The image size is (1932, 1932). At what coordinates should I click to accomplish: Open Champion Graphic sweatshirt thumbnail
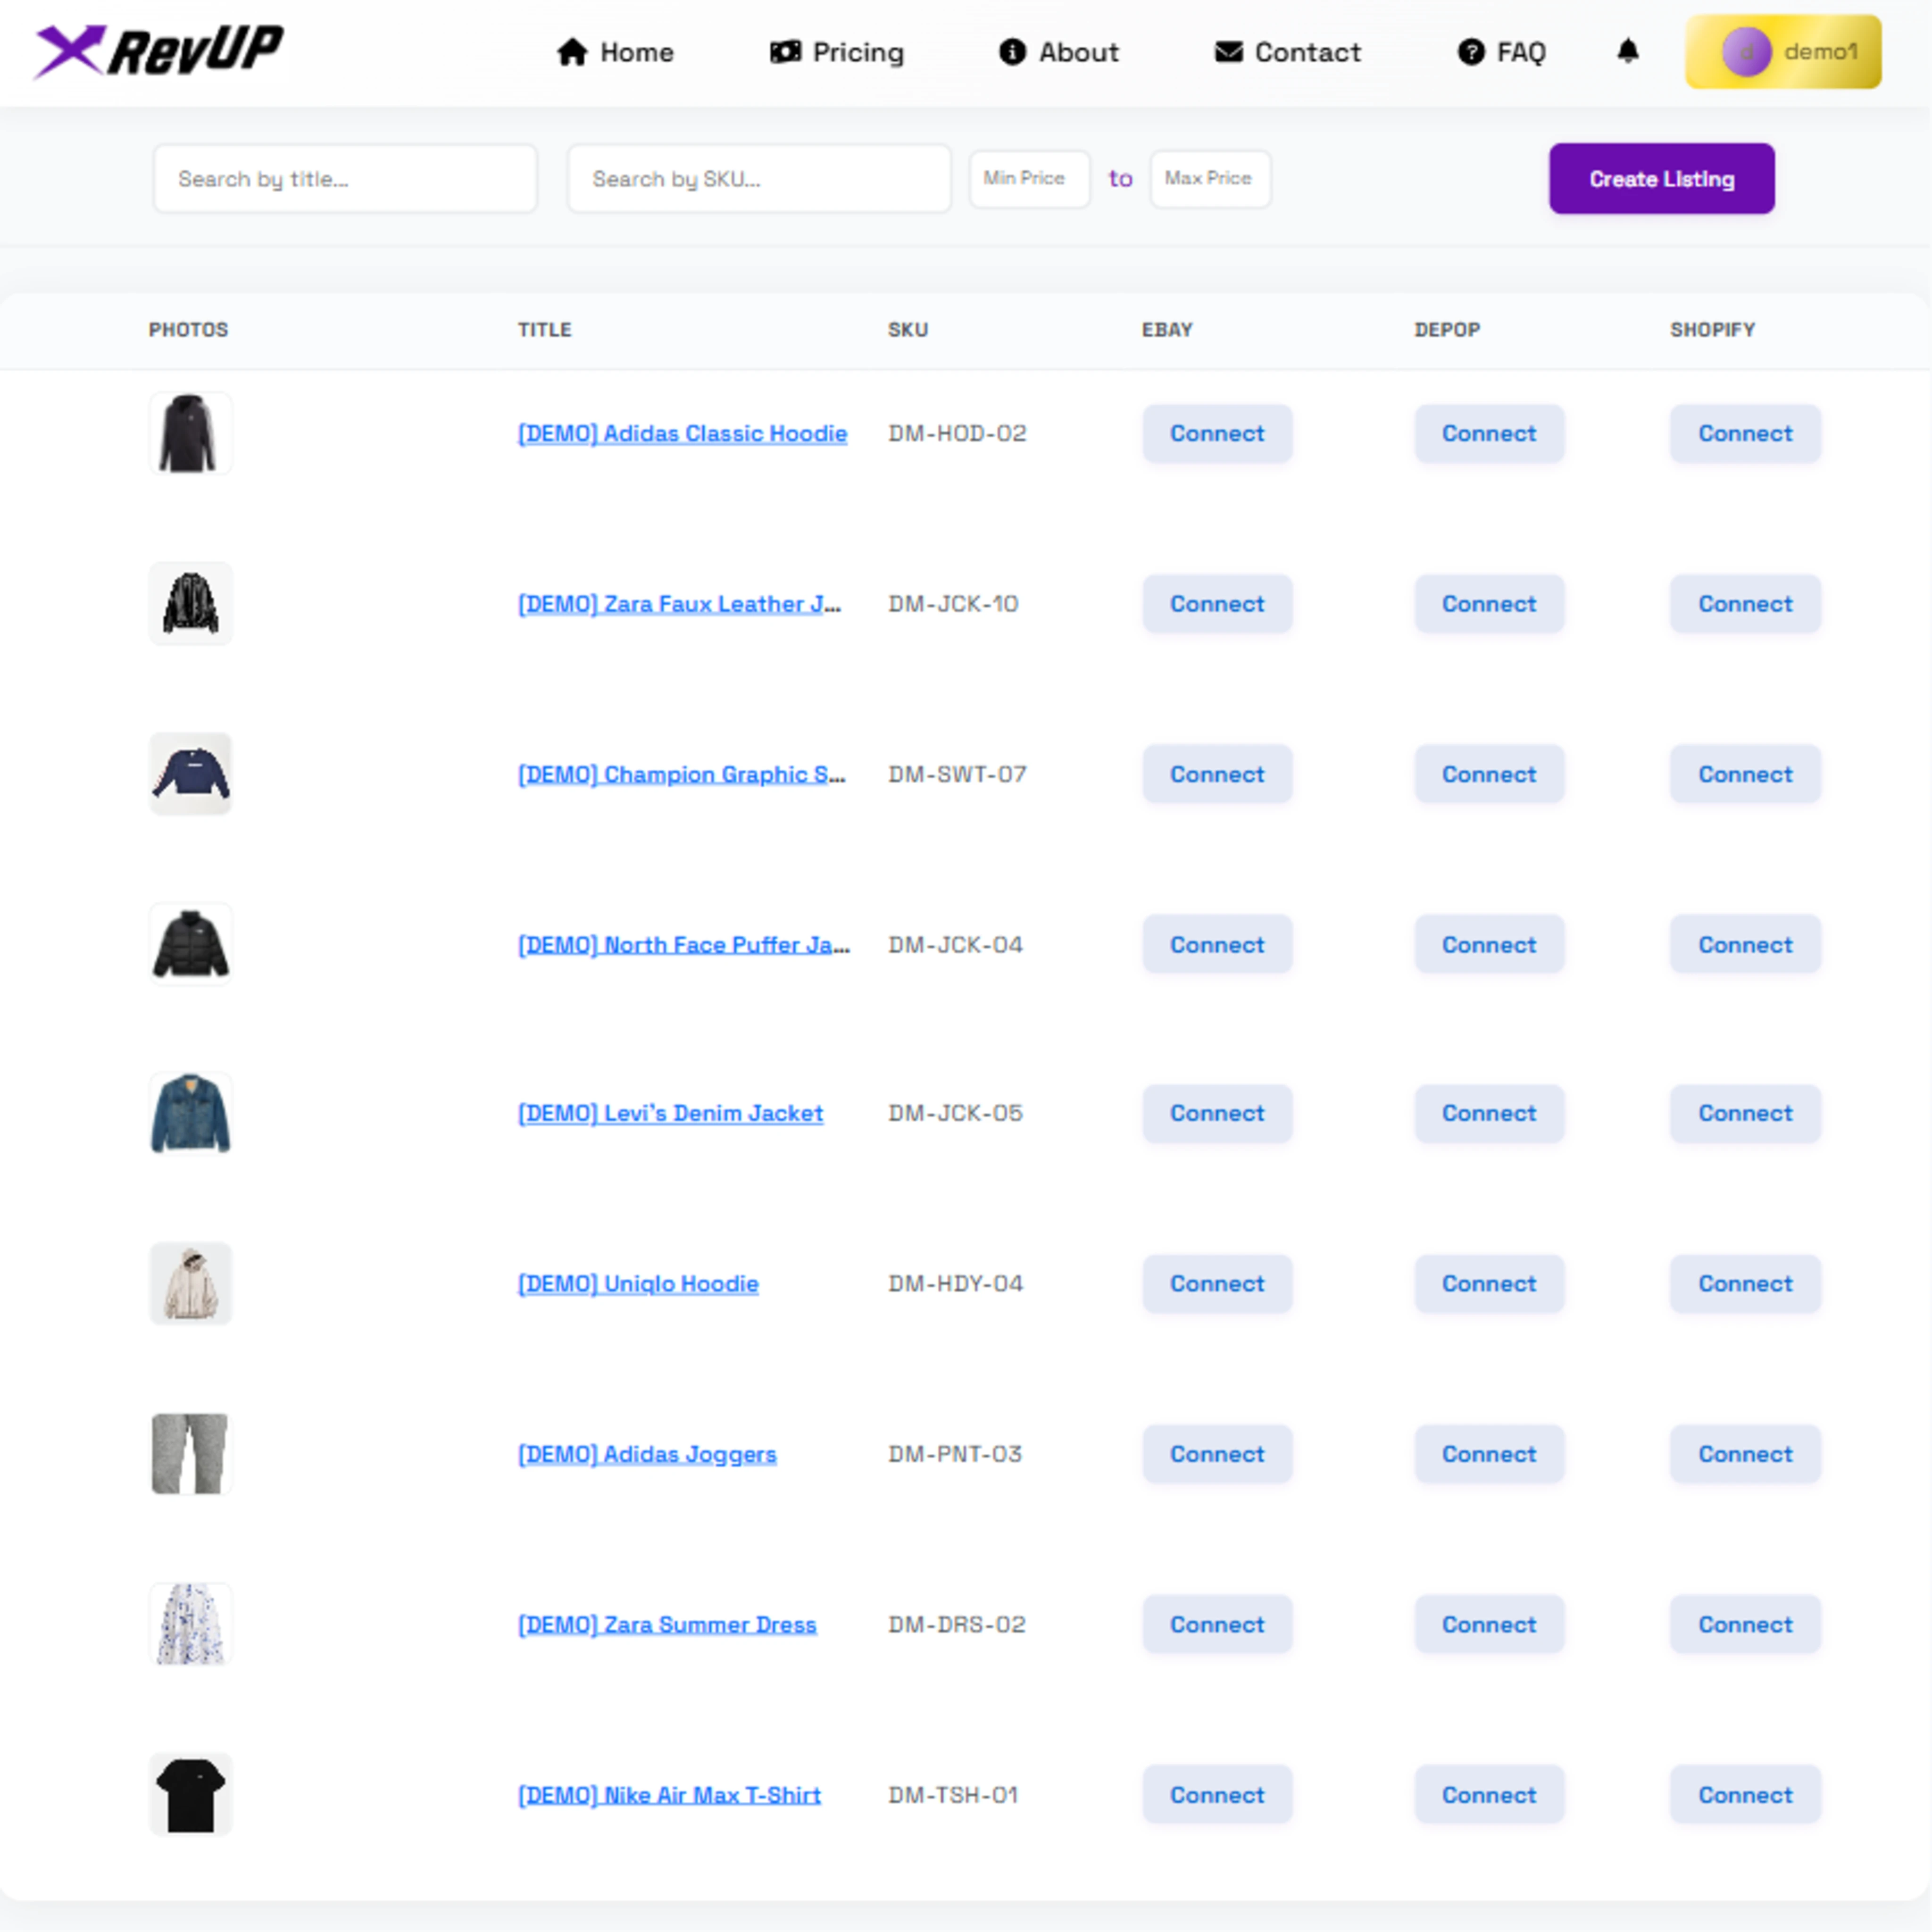[190, 774]
